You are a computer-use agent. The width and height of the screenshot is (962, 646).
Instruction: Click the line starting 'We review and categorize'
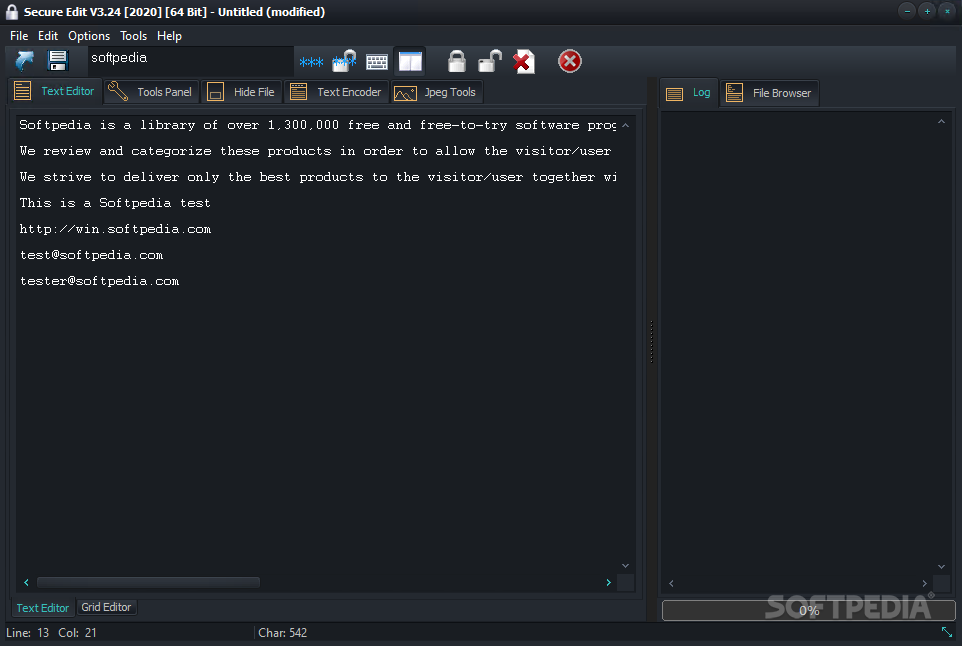315,151
